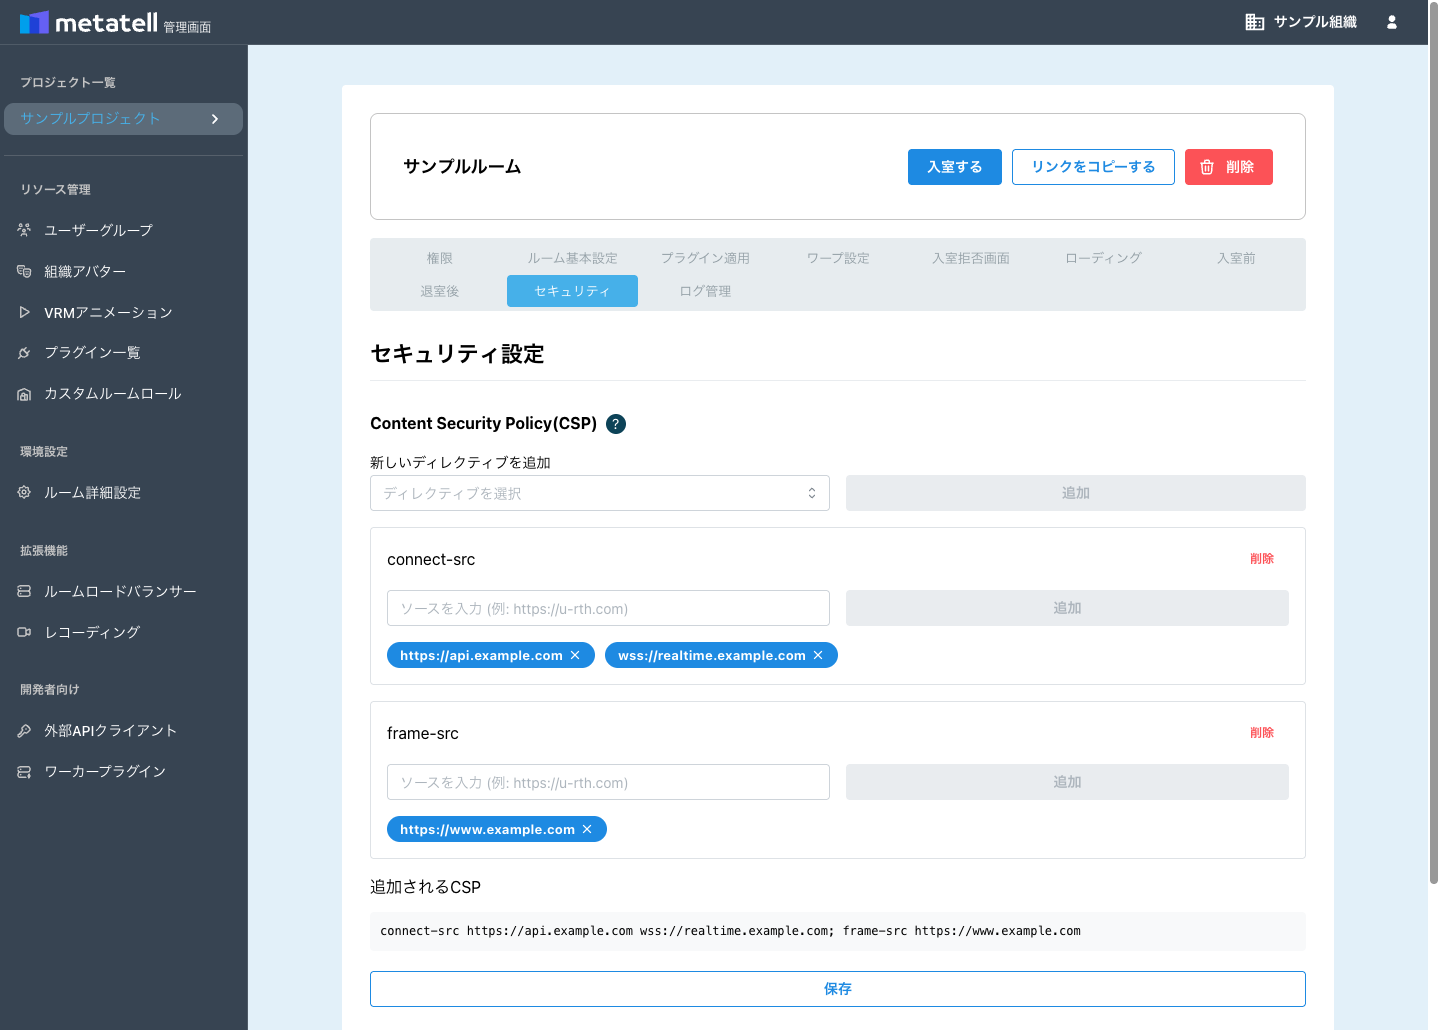
Task: Click 追加 button in frame-src section
Action: pyautogui.click(x=1067, y=782)
